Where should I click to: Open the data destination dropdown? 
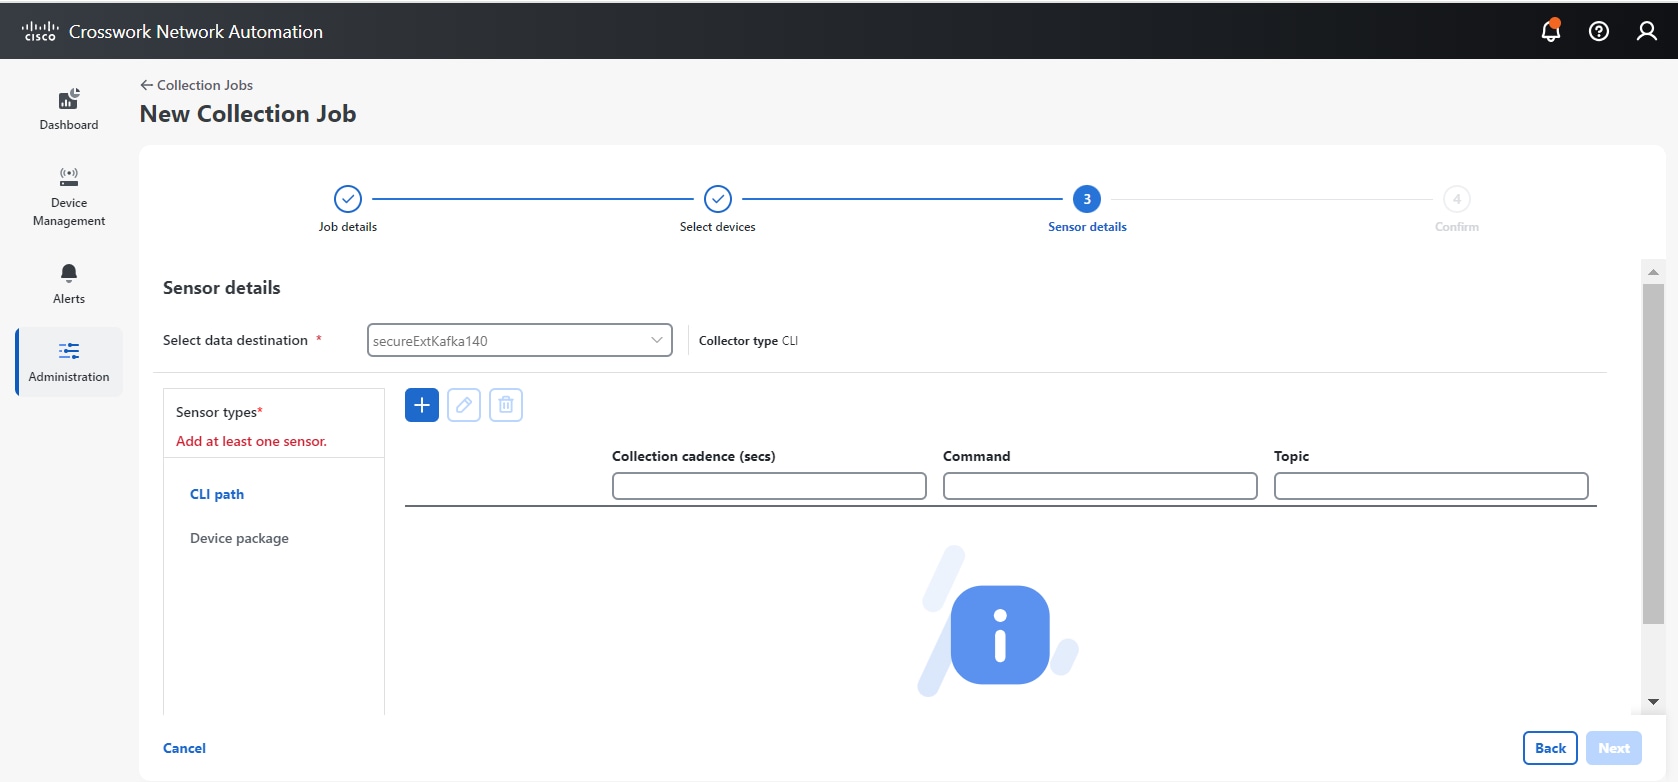click(520, 340)
